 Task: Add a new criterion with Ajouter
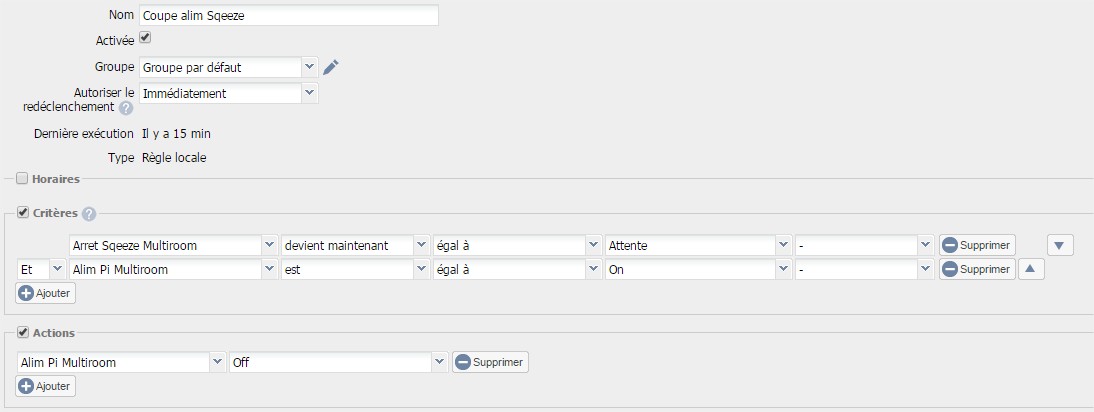(x=45, y=293)
